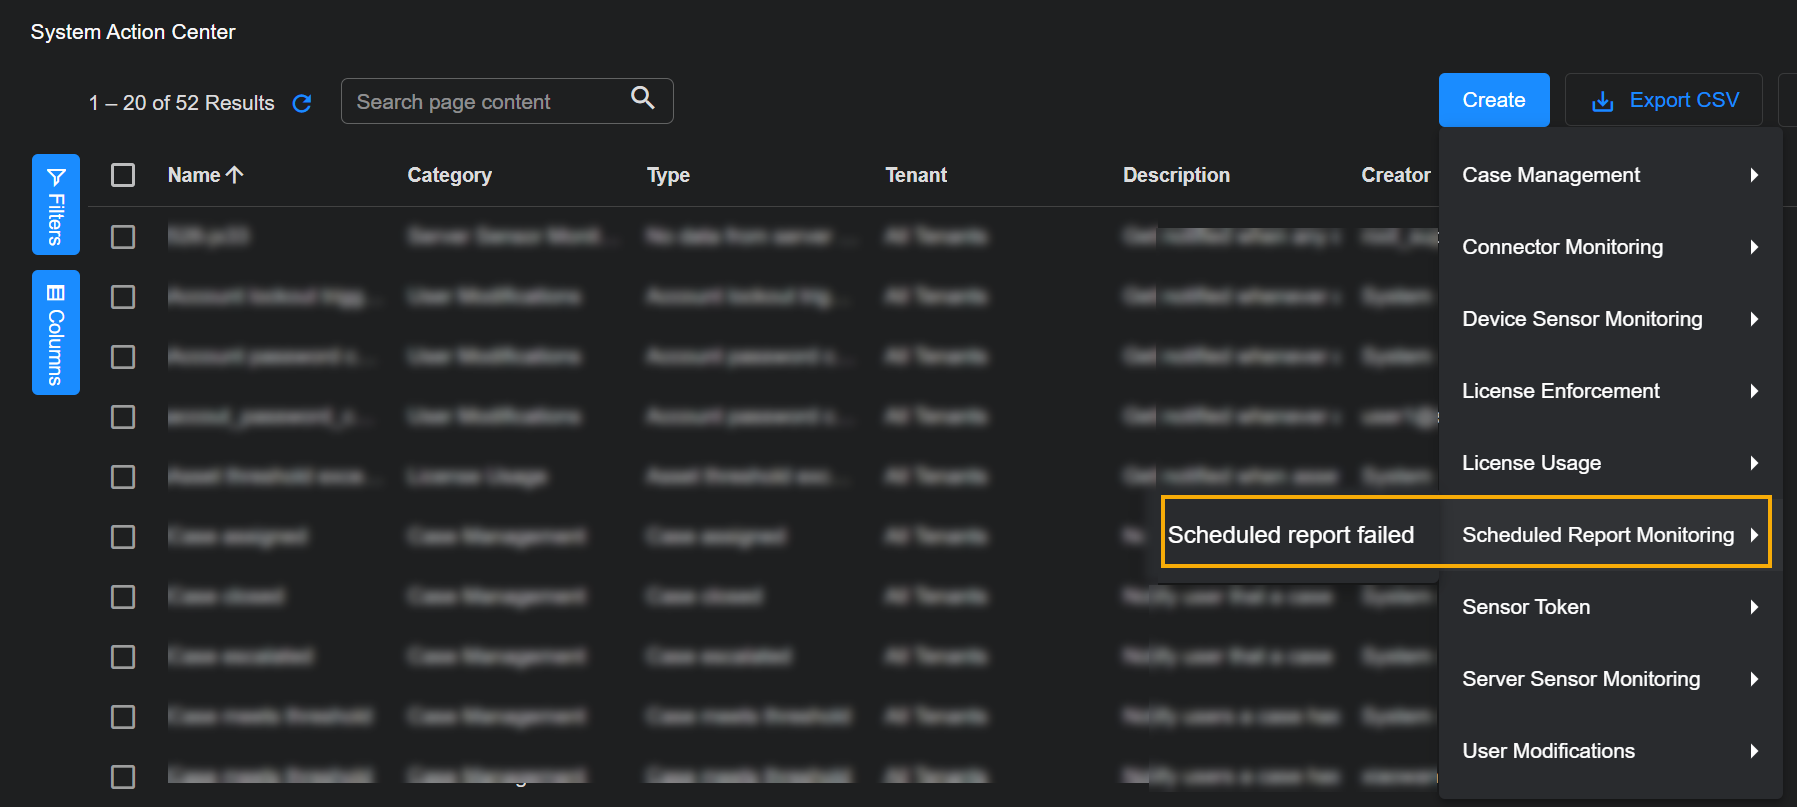Click the Category column header
Screen dimensions: 1797x807
449,175
